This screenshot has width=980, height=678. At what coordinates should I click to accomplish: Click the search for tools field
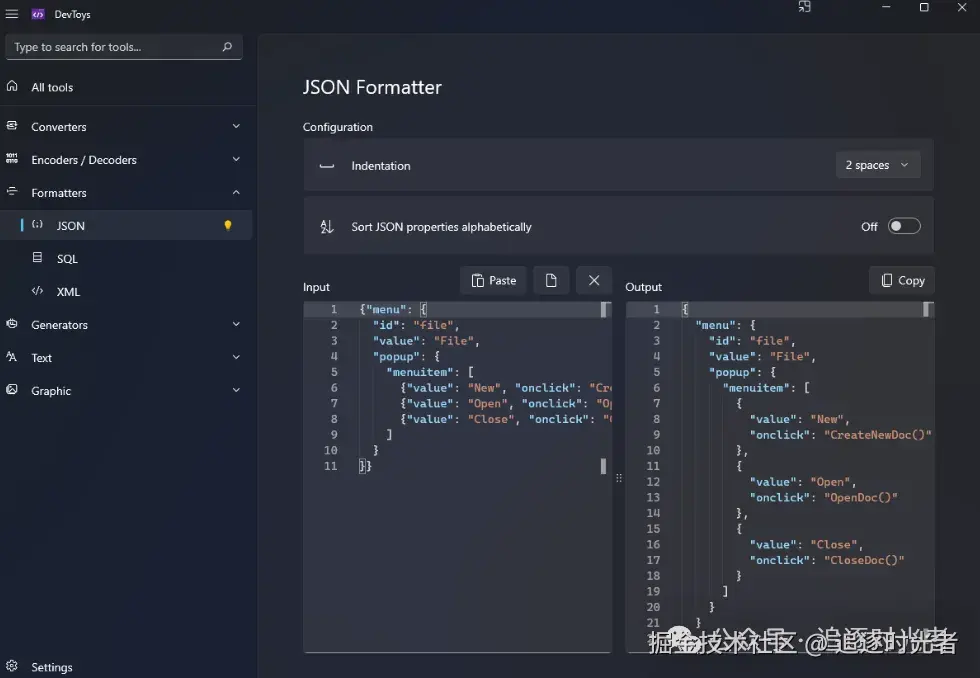point(124,47)
